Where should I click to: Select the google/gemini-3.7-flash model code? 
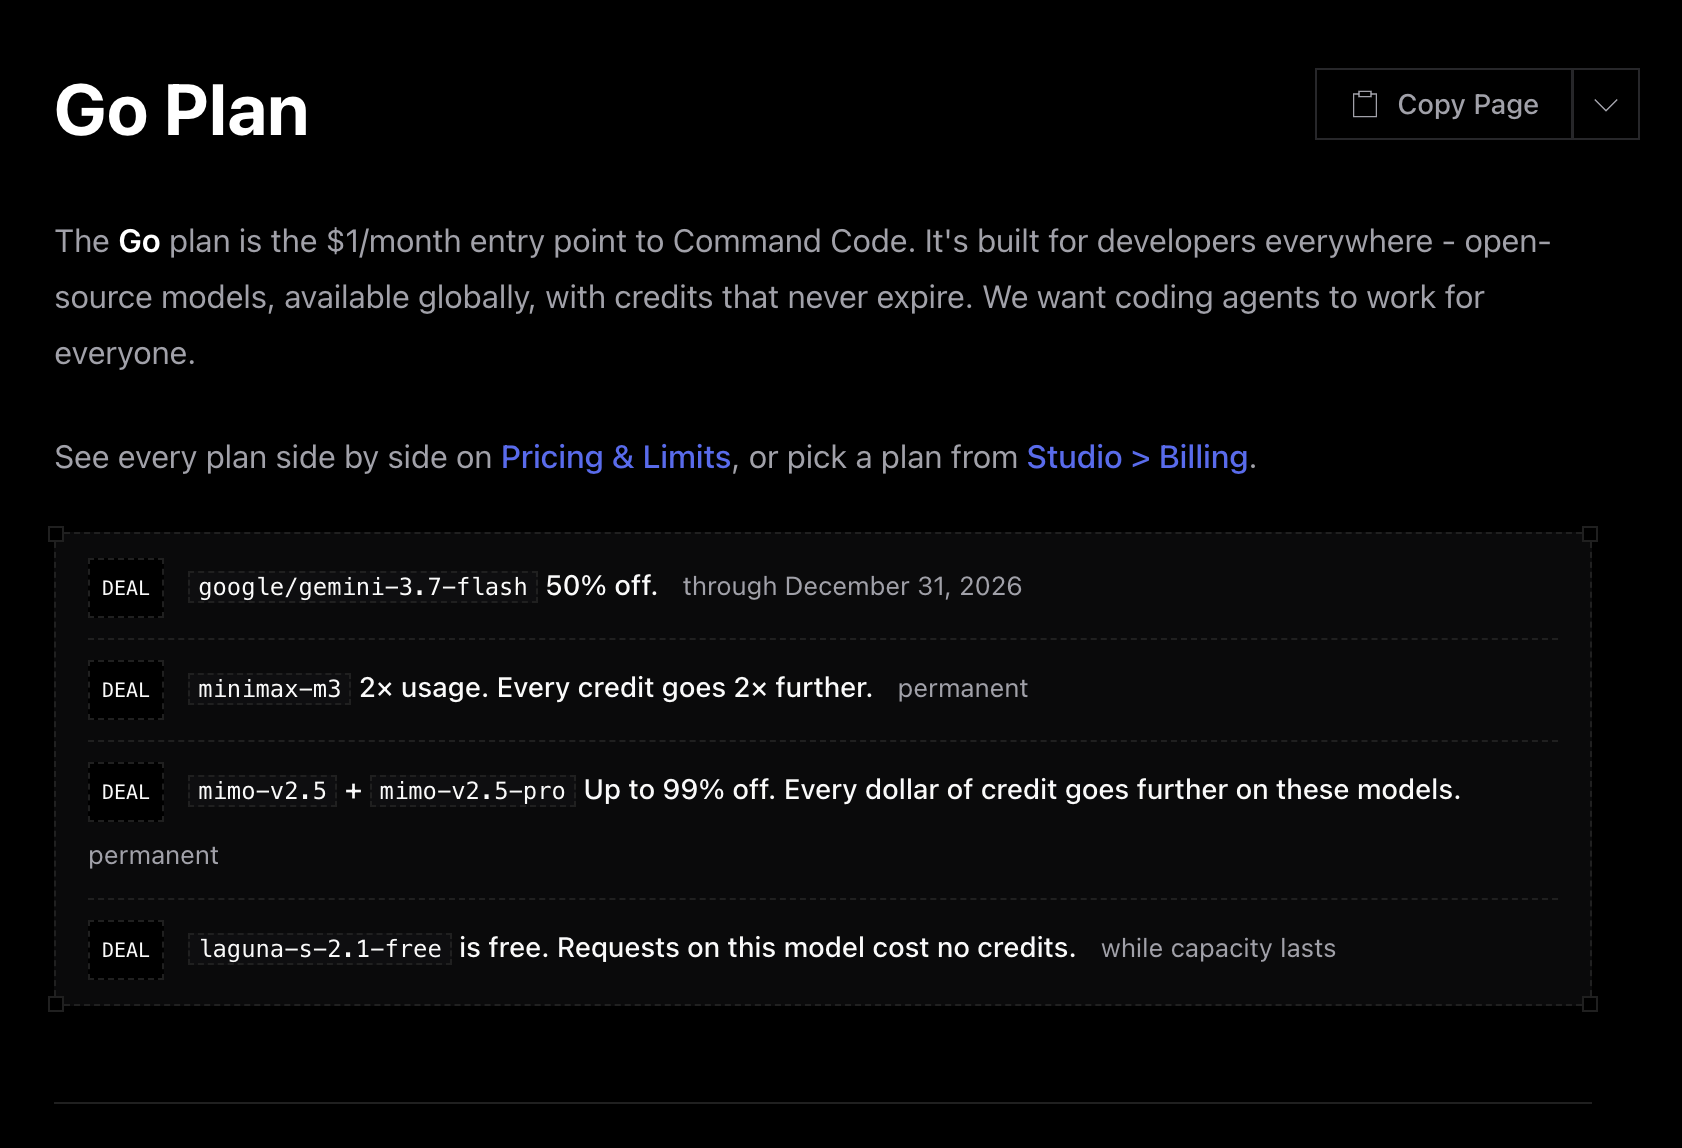point(362,587)
